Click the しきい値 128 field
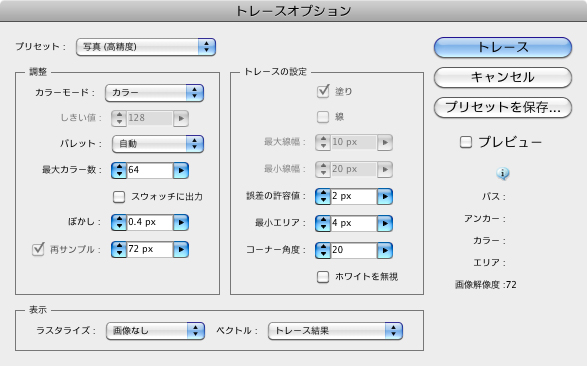This screenshot has width=587, height=366. coord(150,118)
